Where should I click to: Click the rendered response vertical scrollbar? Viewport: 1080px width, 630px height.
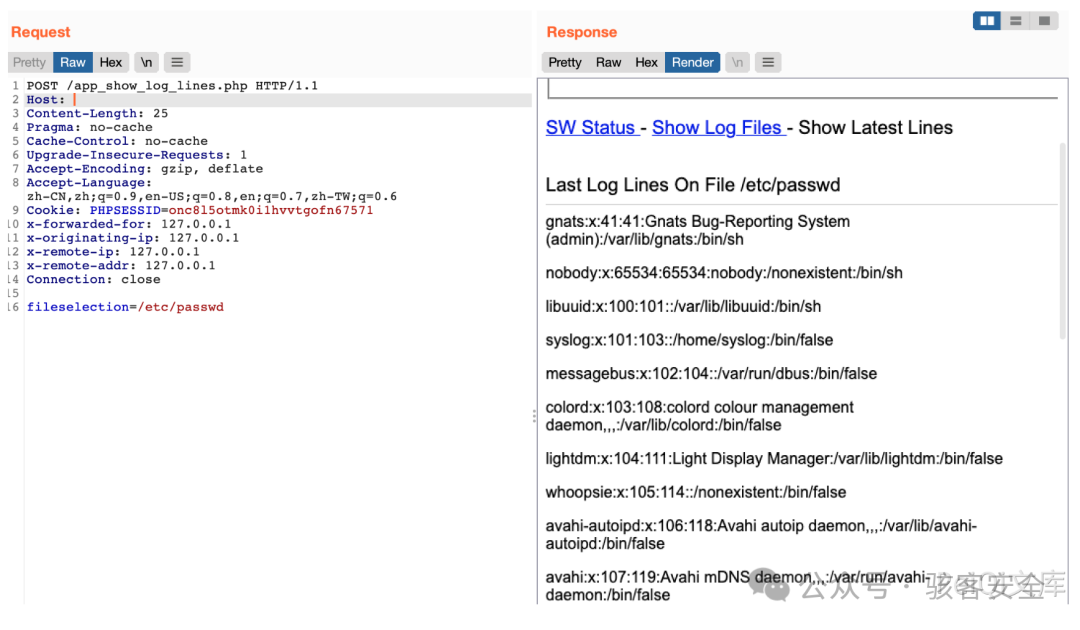pyautogui.click(x=1063, y=240)
